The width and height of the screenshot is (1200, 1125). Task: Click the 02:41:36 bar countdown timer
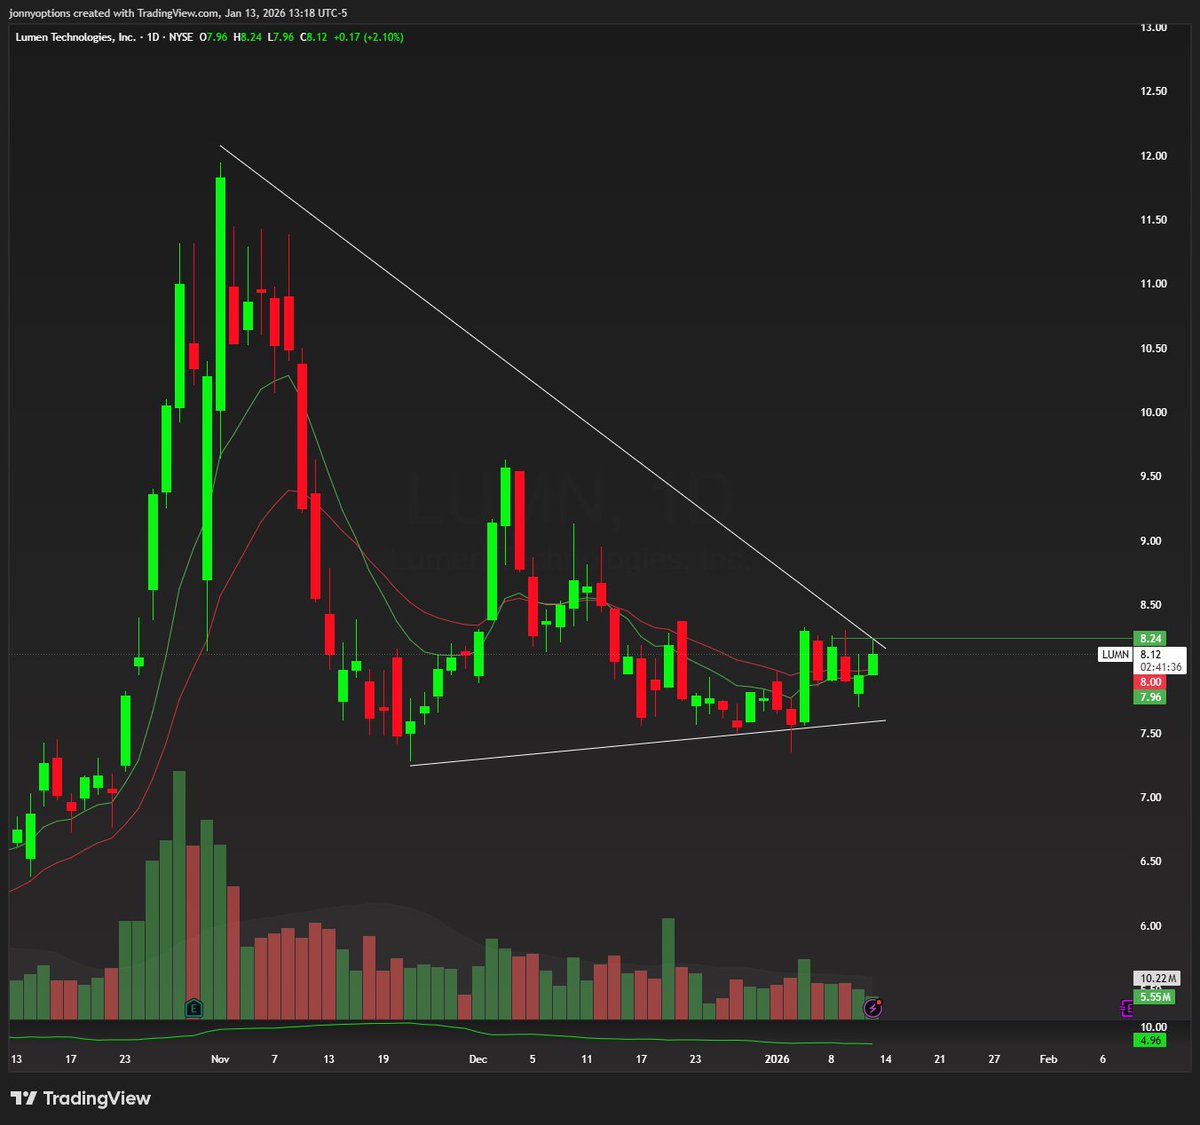(1160, 667)
